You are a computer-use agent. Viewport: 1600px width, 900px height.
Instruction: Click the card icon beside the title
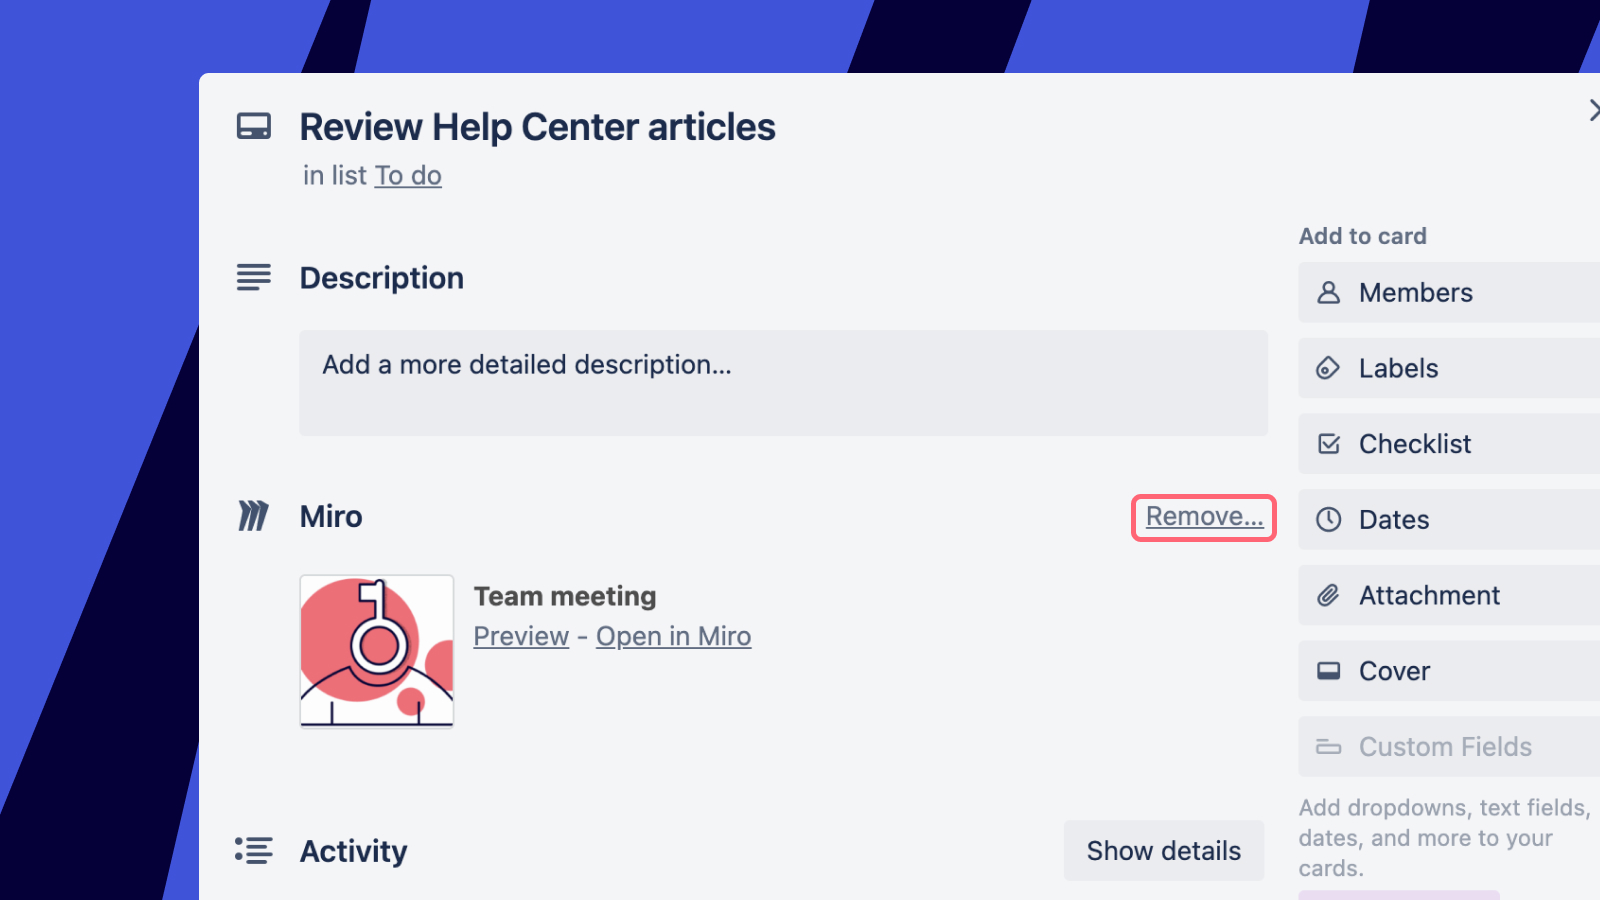(254, 127)
